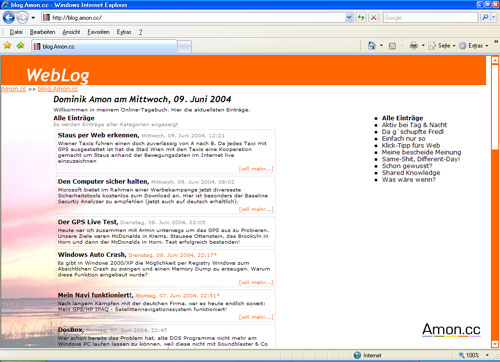
Task: Select the blog.Amon.cc tab
Action: pyautogui.click(x=104, y=46)
